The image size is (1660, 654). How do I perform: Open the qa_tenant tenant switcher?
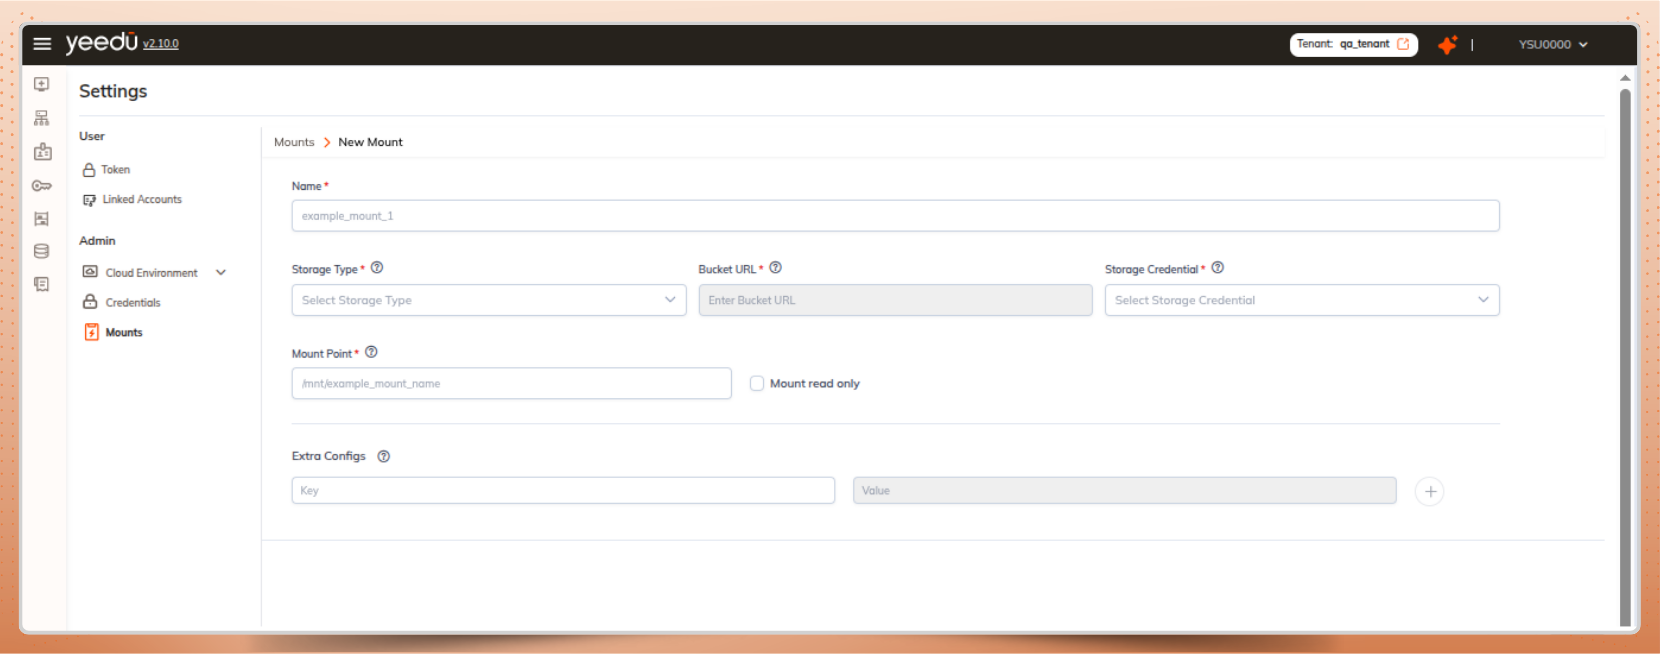tap(1353, 44)
